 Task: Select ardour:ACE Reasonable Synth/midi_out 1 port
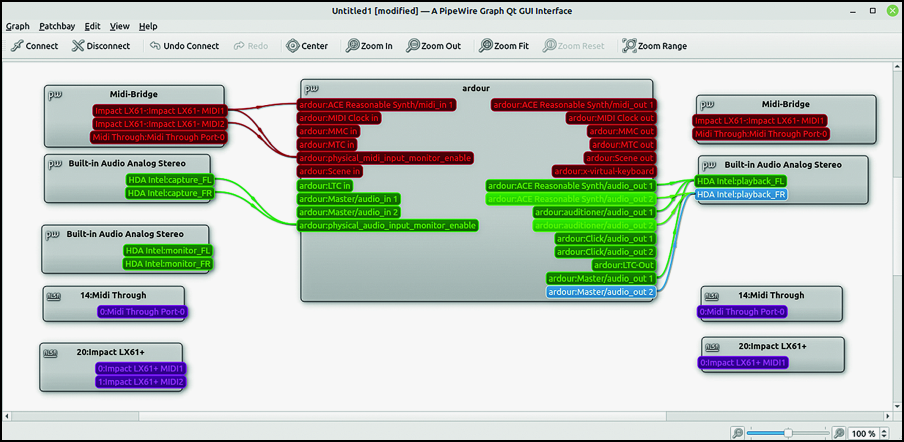[574, 105]
